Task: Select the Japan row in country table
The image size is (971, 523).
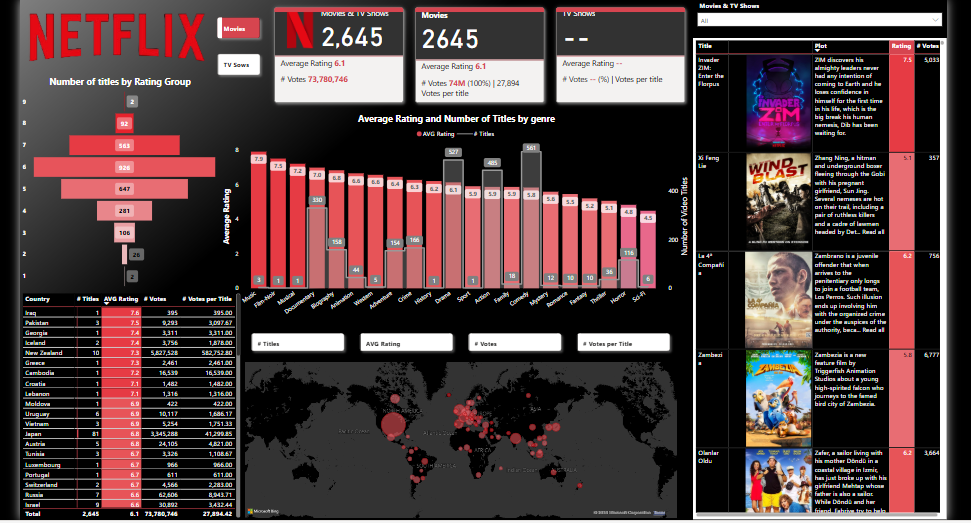Action: [128, 434]
